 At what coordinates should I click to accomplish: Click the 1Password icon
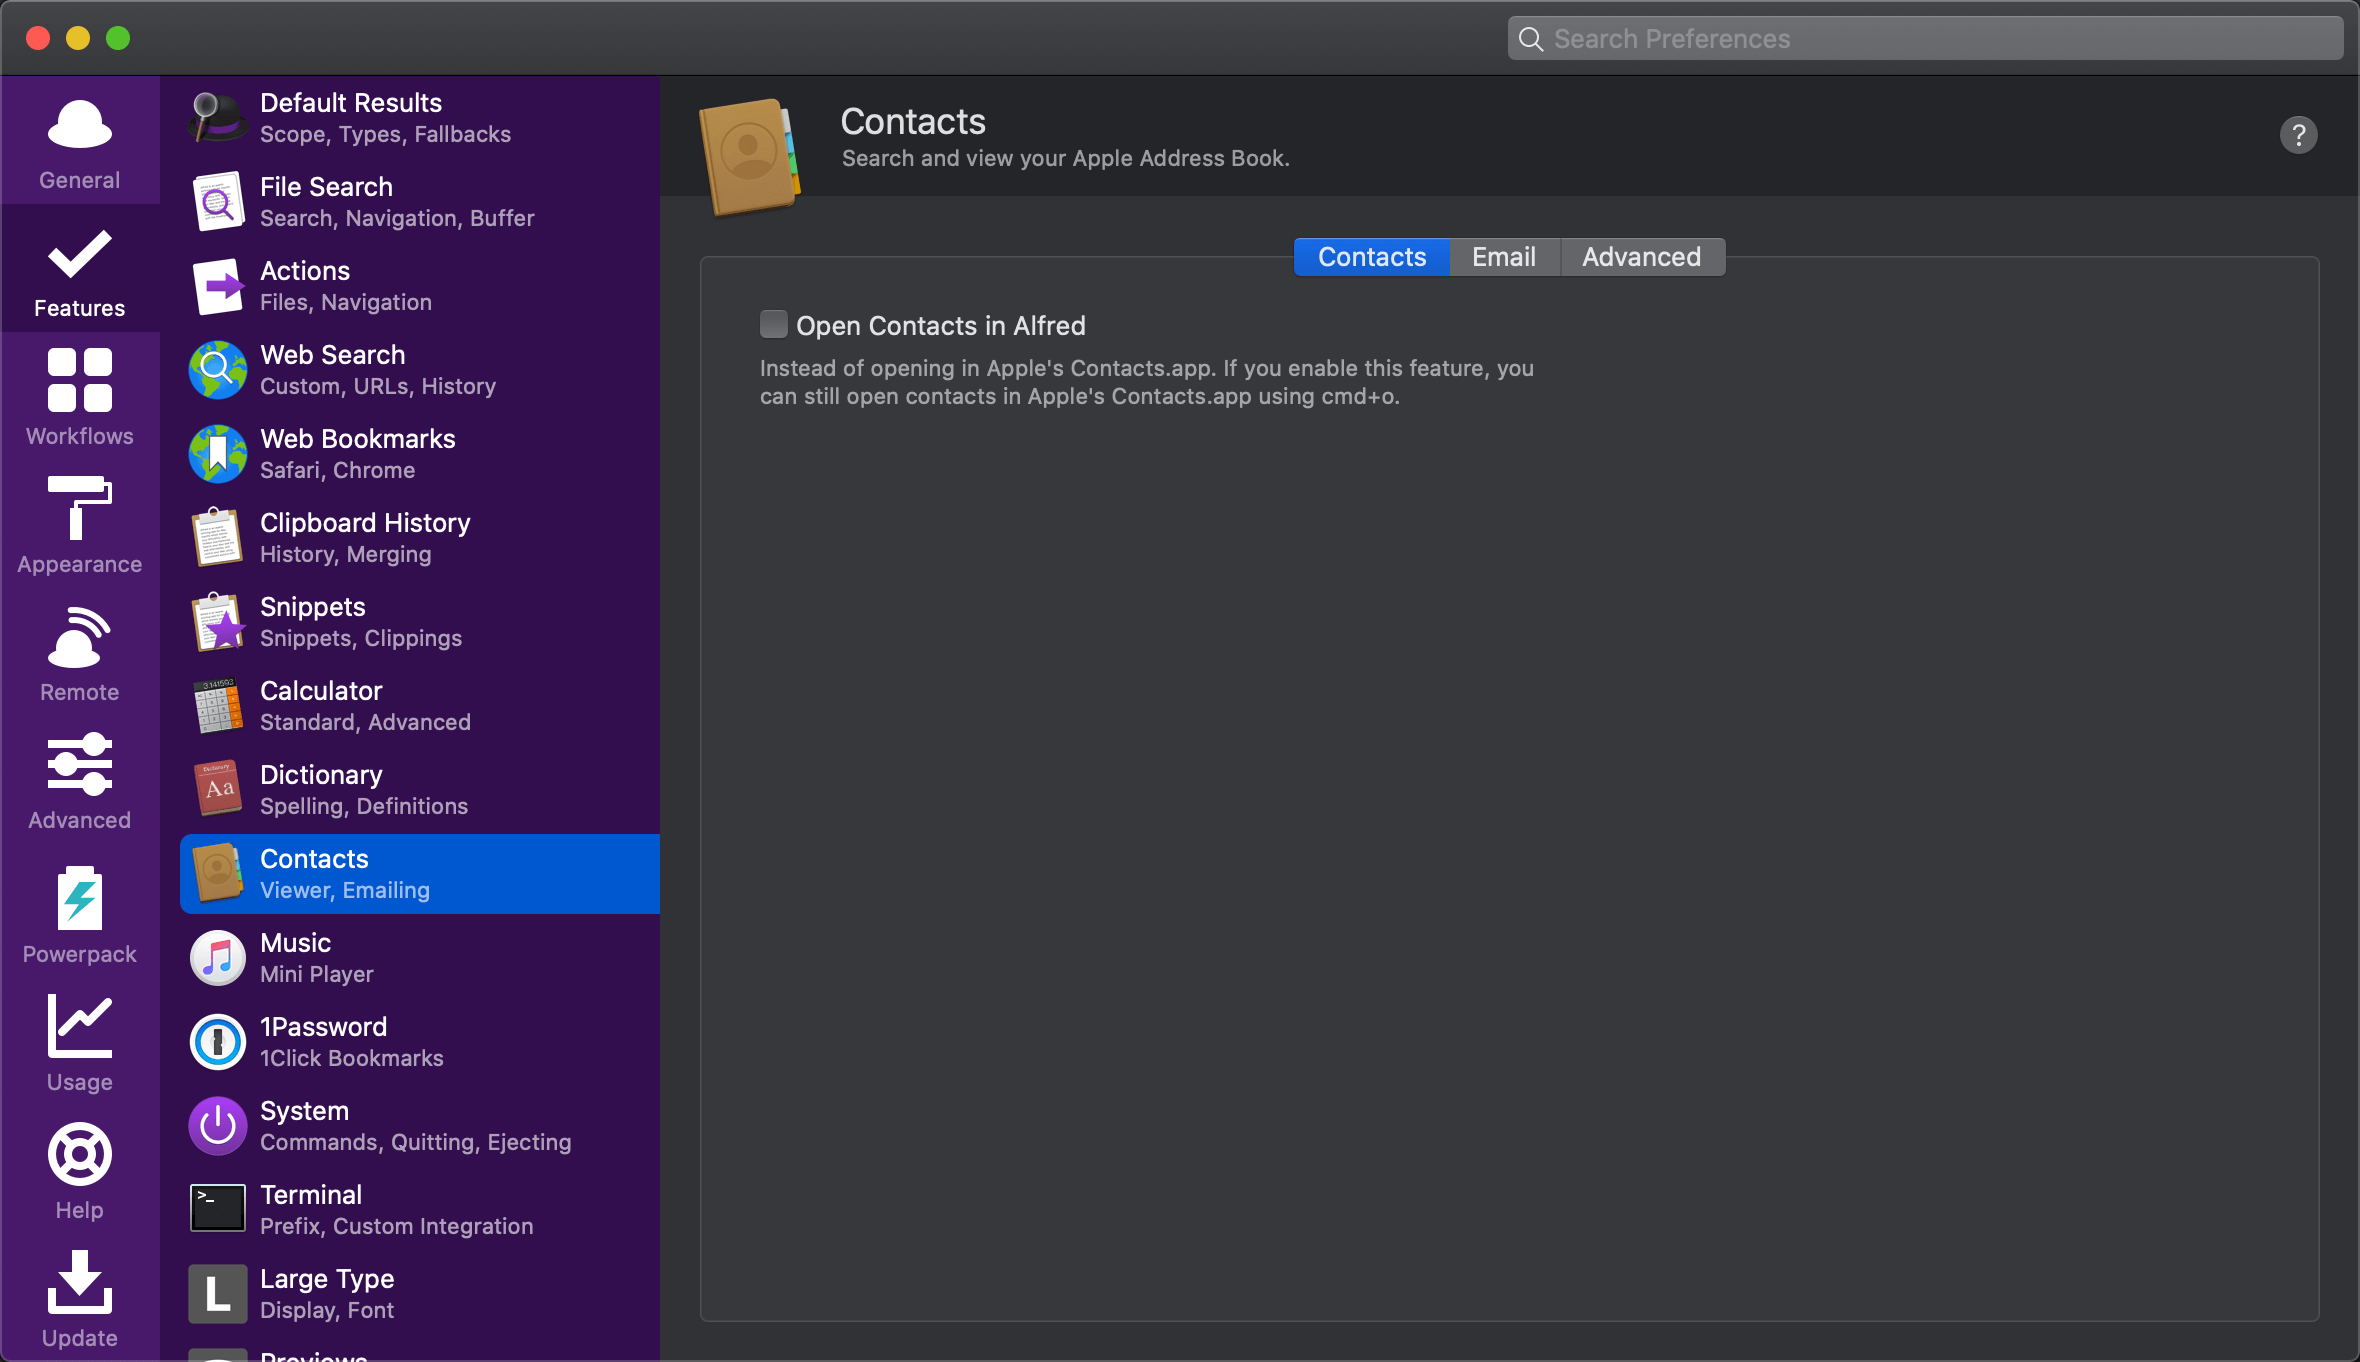[218, 1042]
